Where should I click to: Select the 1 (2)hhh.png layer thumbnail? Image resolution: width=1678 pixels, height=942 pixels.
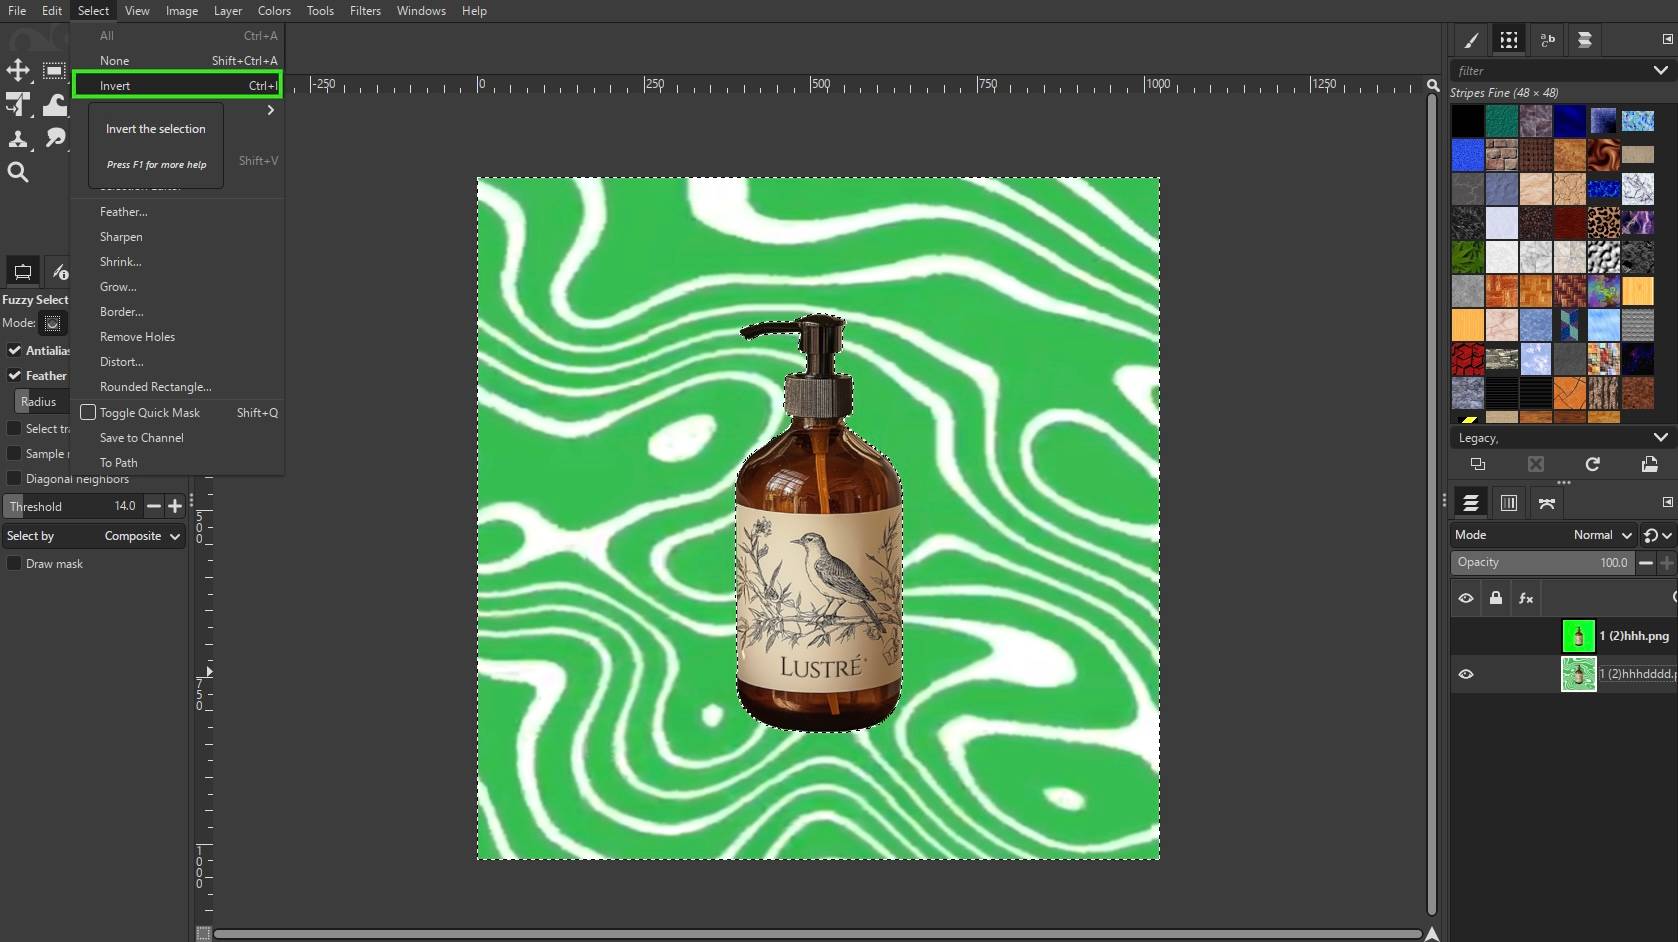pyautogui.click(x=1578, y=636)
